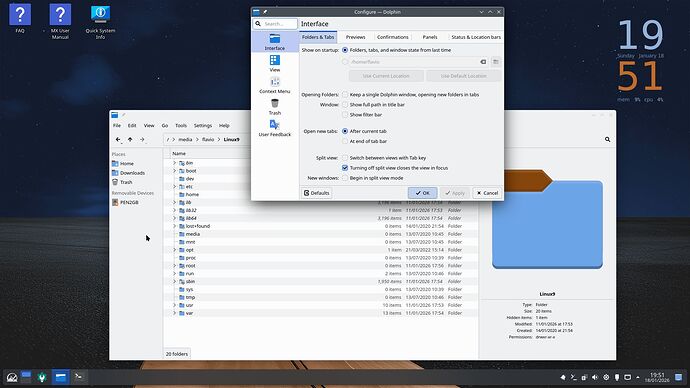Click 'flavio' in the Dolphin breadcrumb path

pos(208,139)
